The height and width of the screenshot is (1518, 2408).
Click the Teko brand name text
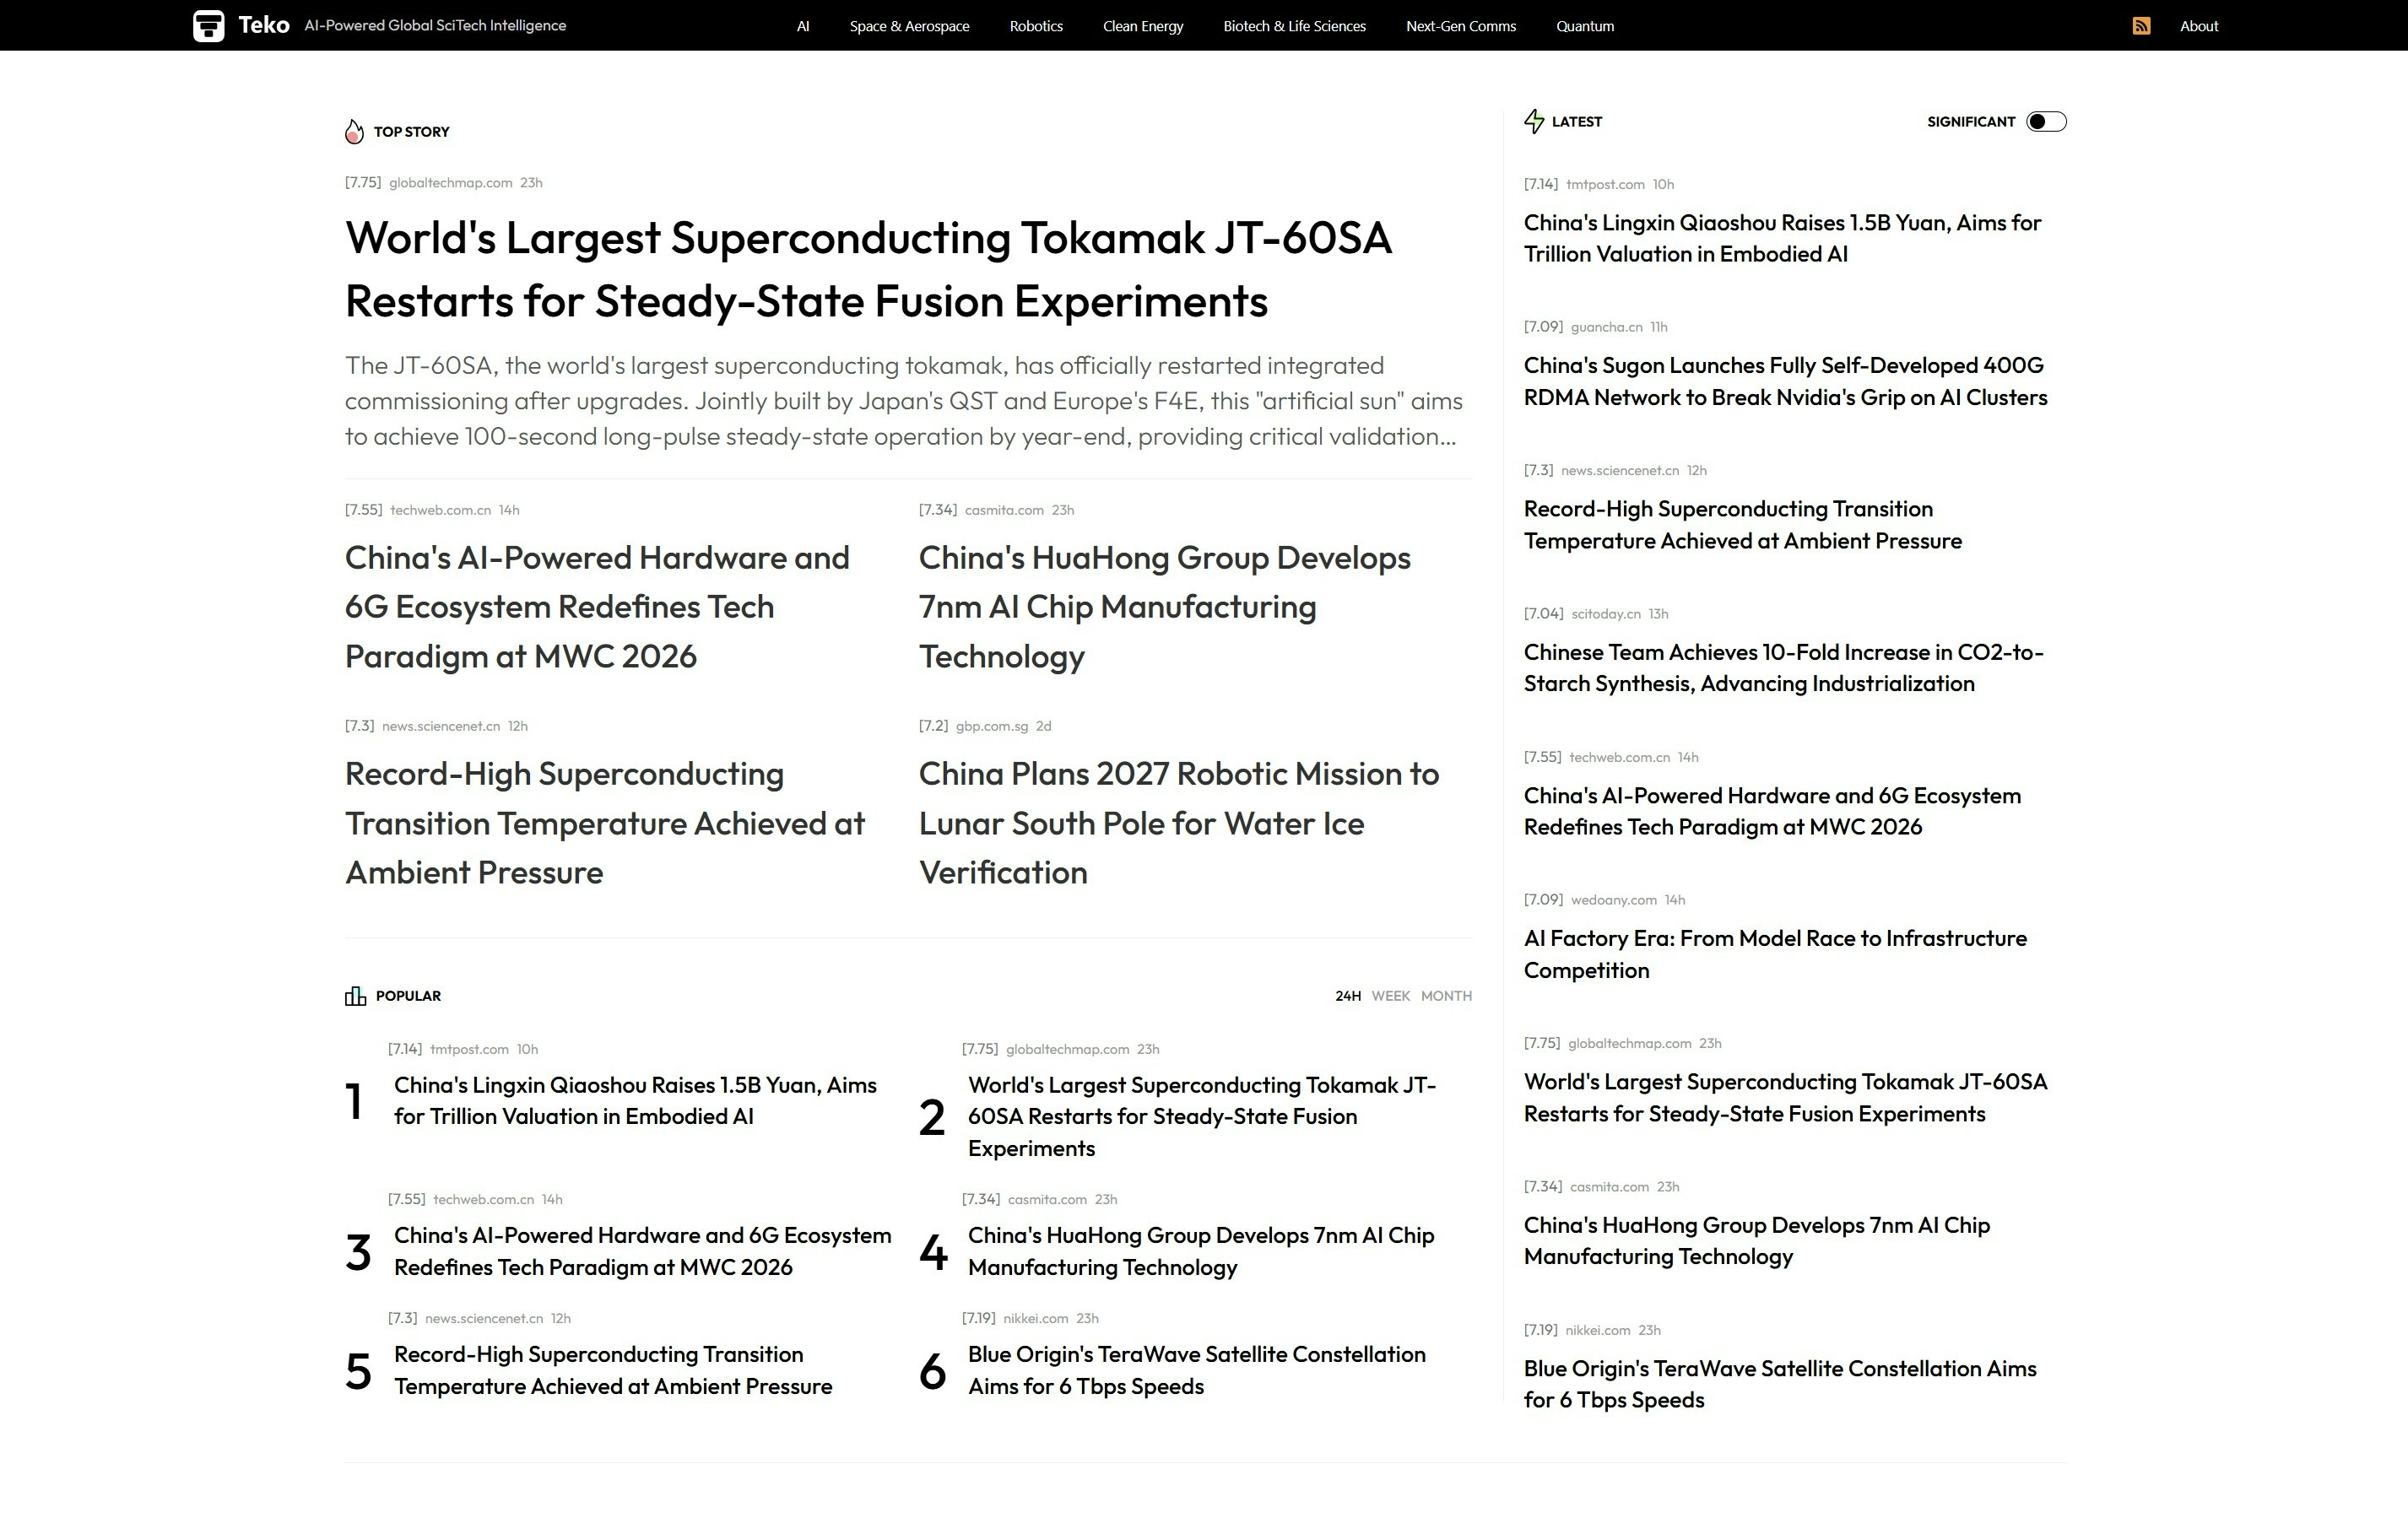coord(264,25)
